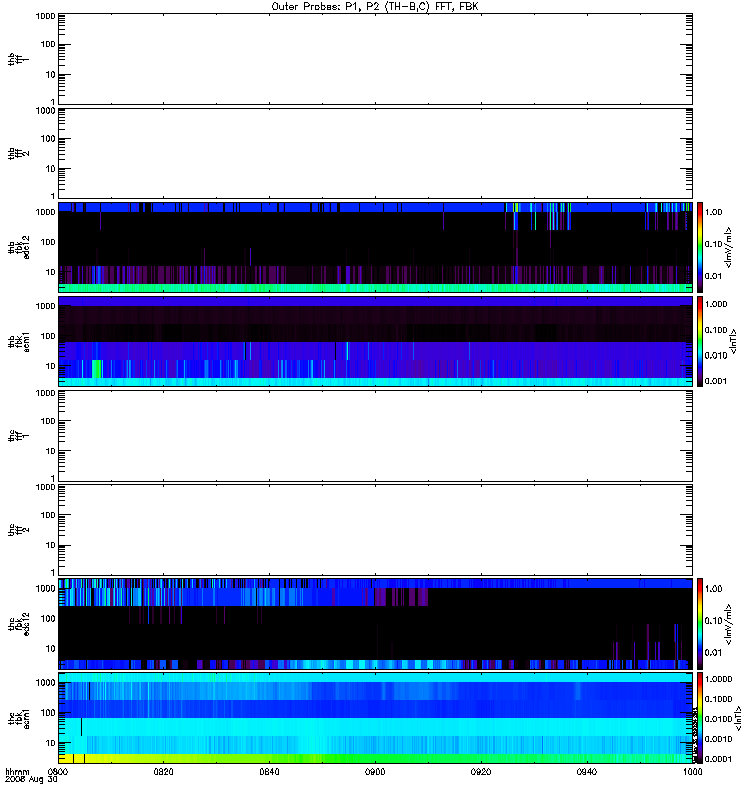
Task: Select the empty thc fff 2 plot panel
Action: pyautogui.click(x=376, y=530)
